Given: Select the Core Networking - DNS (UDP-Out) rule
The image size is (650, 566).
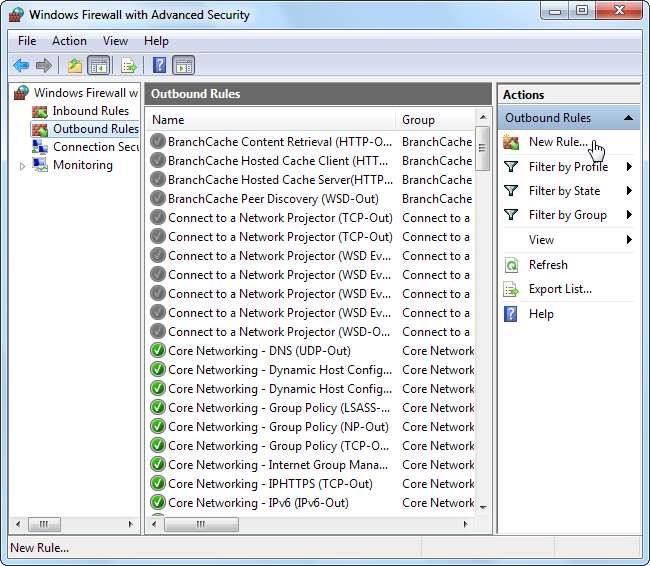Looking at the screenshot, I should tap(259, 351).
